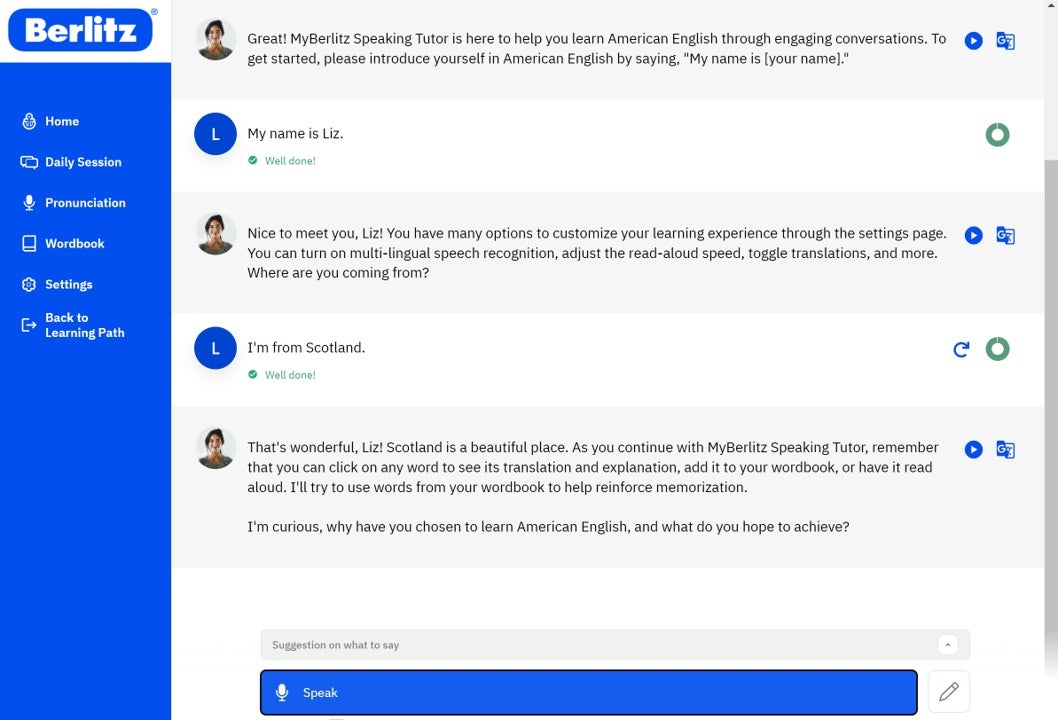Return via Back to Learning Path
Viewport: 1058px width, 720px height.
coord(83,325)
